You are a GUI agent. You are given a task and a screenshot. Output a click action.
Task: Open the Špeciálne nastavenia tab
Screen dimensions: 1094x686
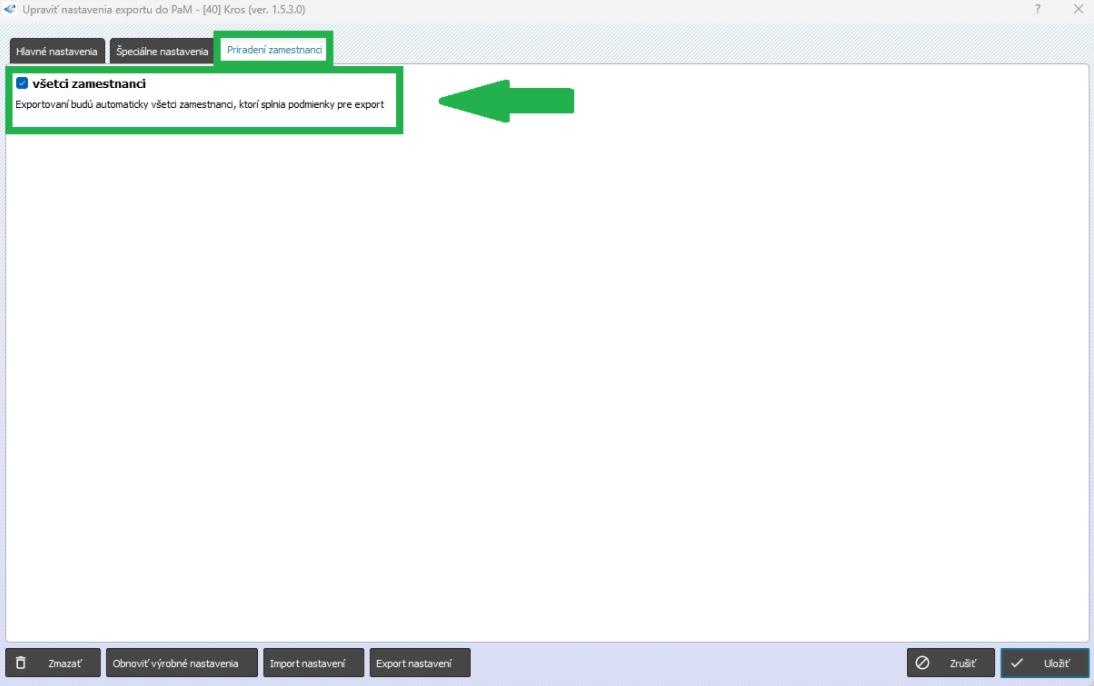tap(162, 51)
